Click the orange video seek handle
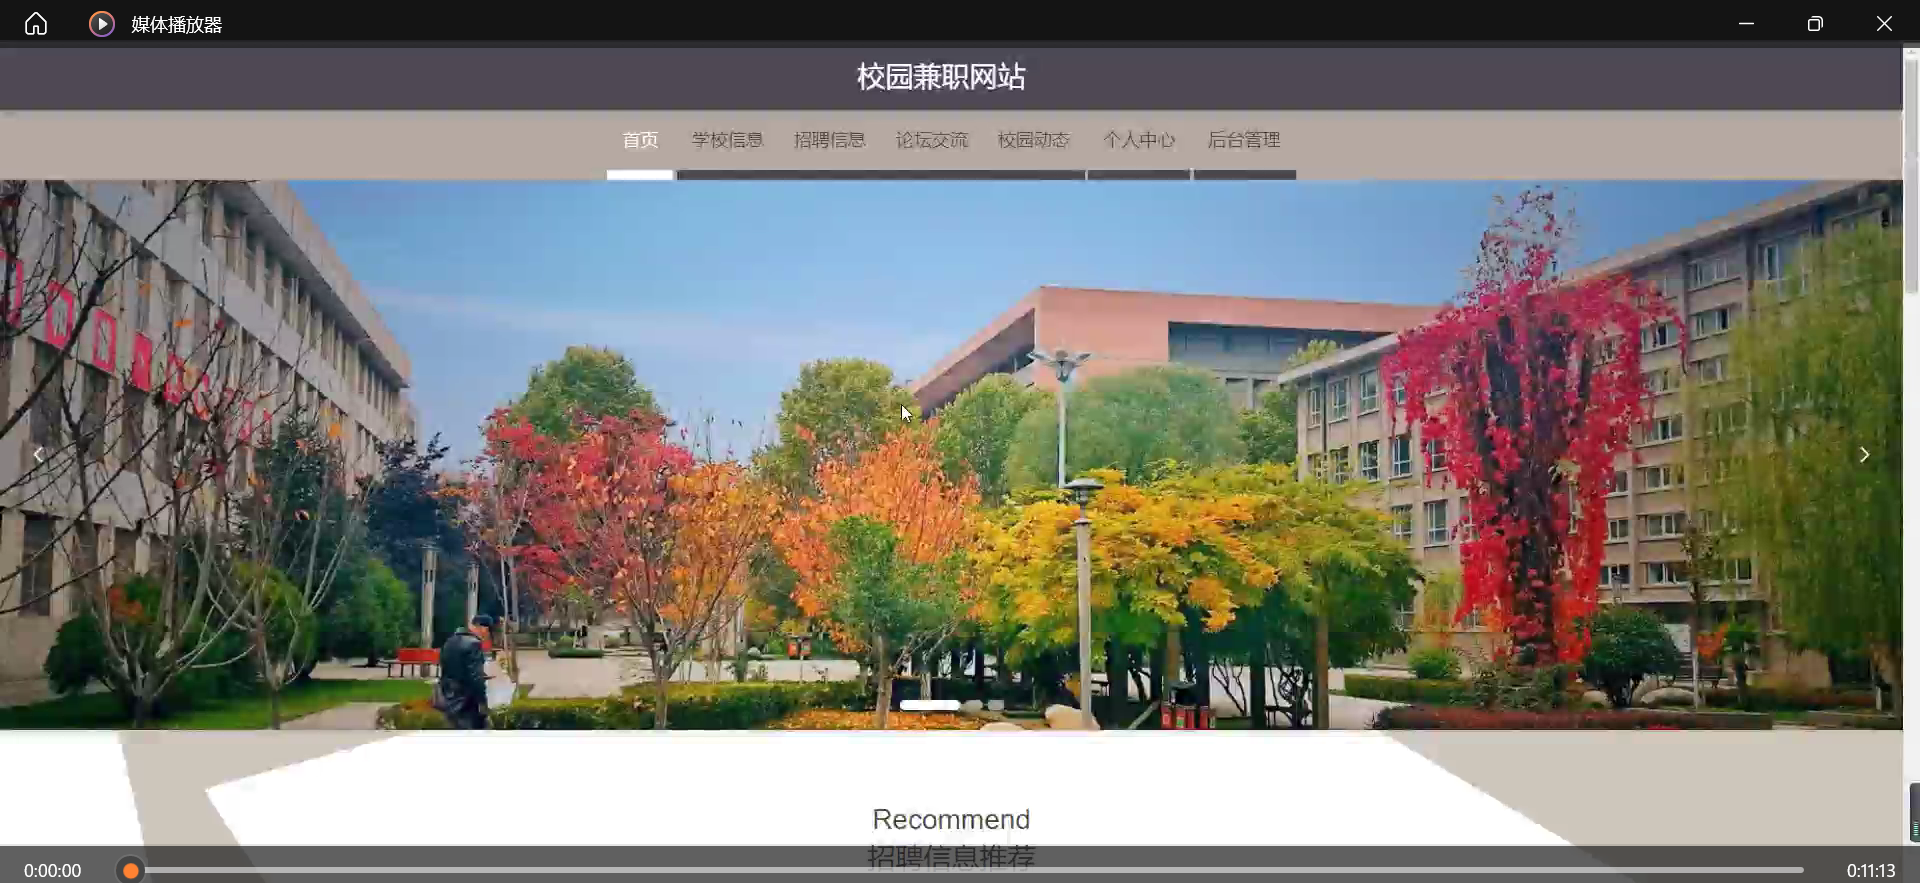Screen dimensions: 1920x883 pos(131,871)
